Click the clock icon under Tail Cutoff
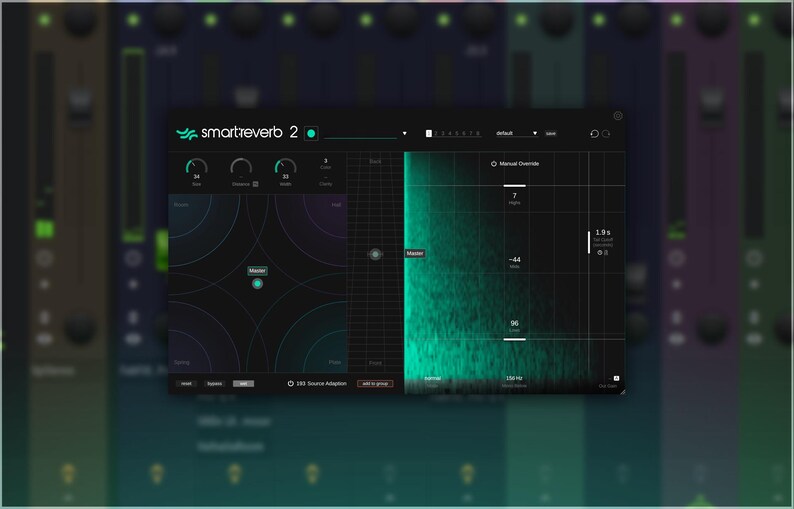 (x=600, y=252)
